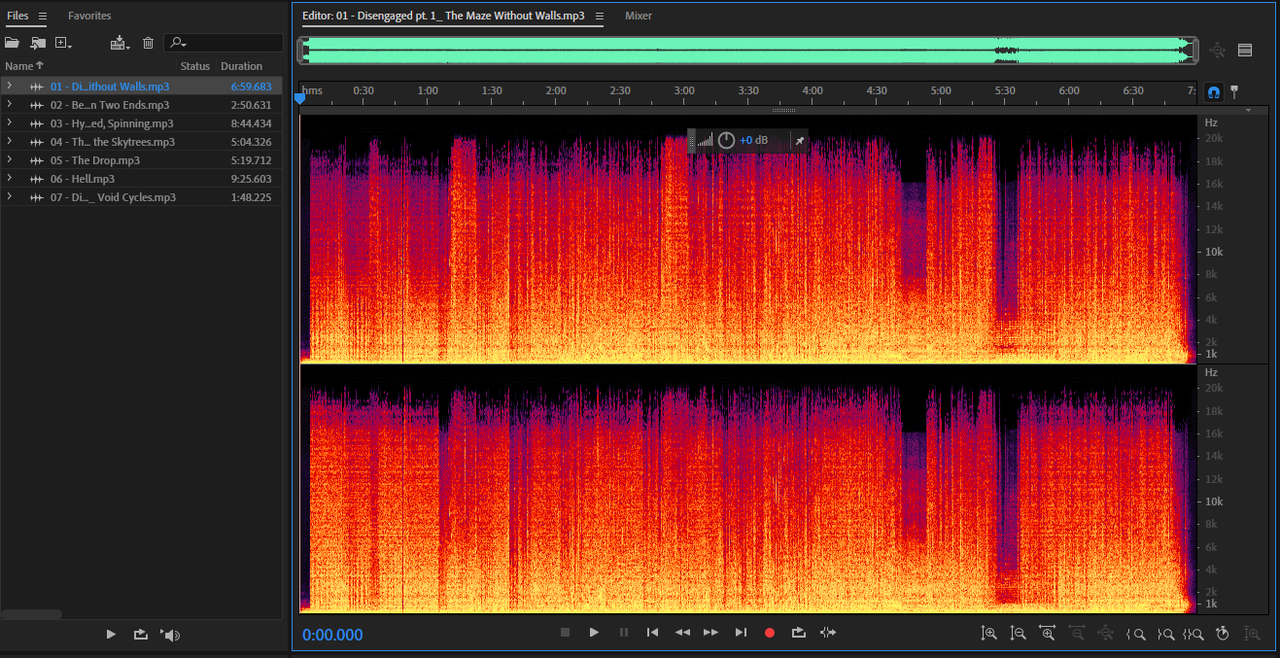1280x658 pixels.
Task: Expand the 05 - The Drop.mp3 row
Action: 9,160
